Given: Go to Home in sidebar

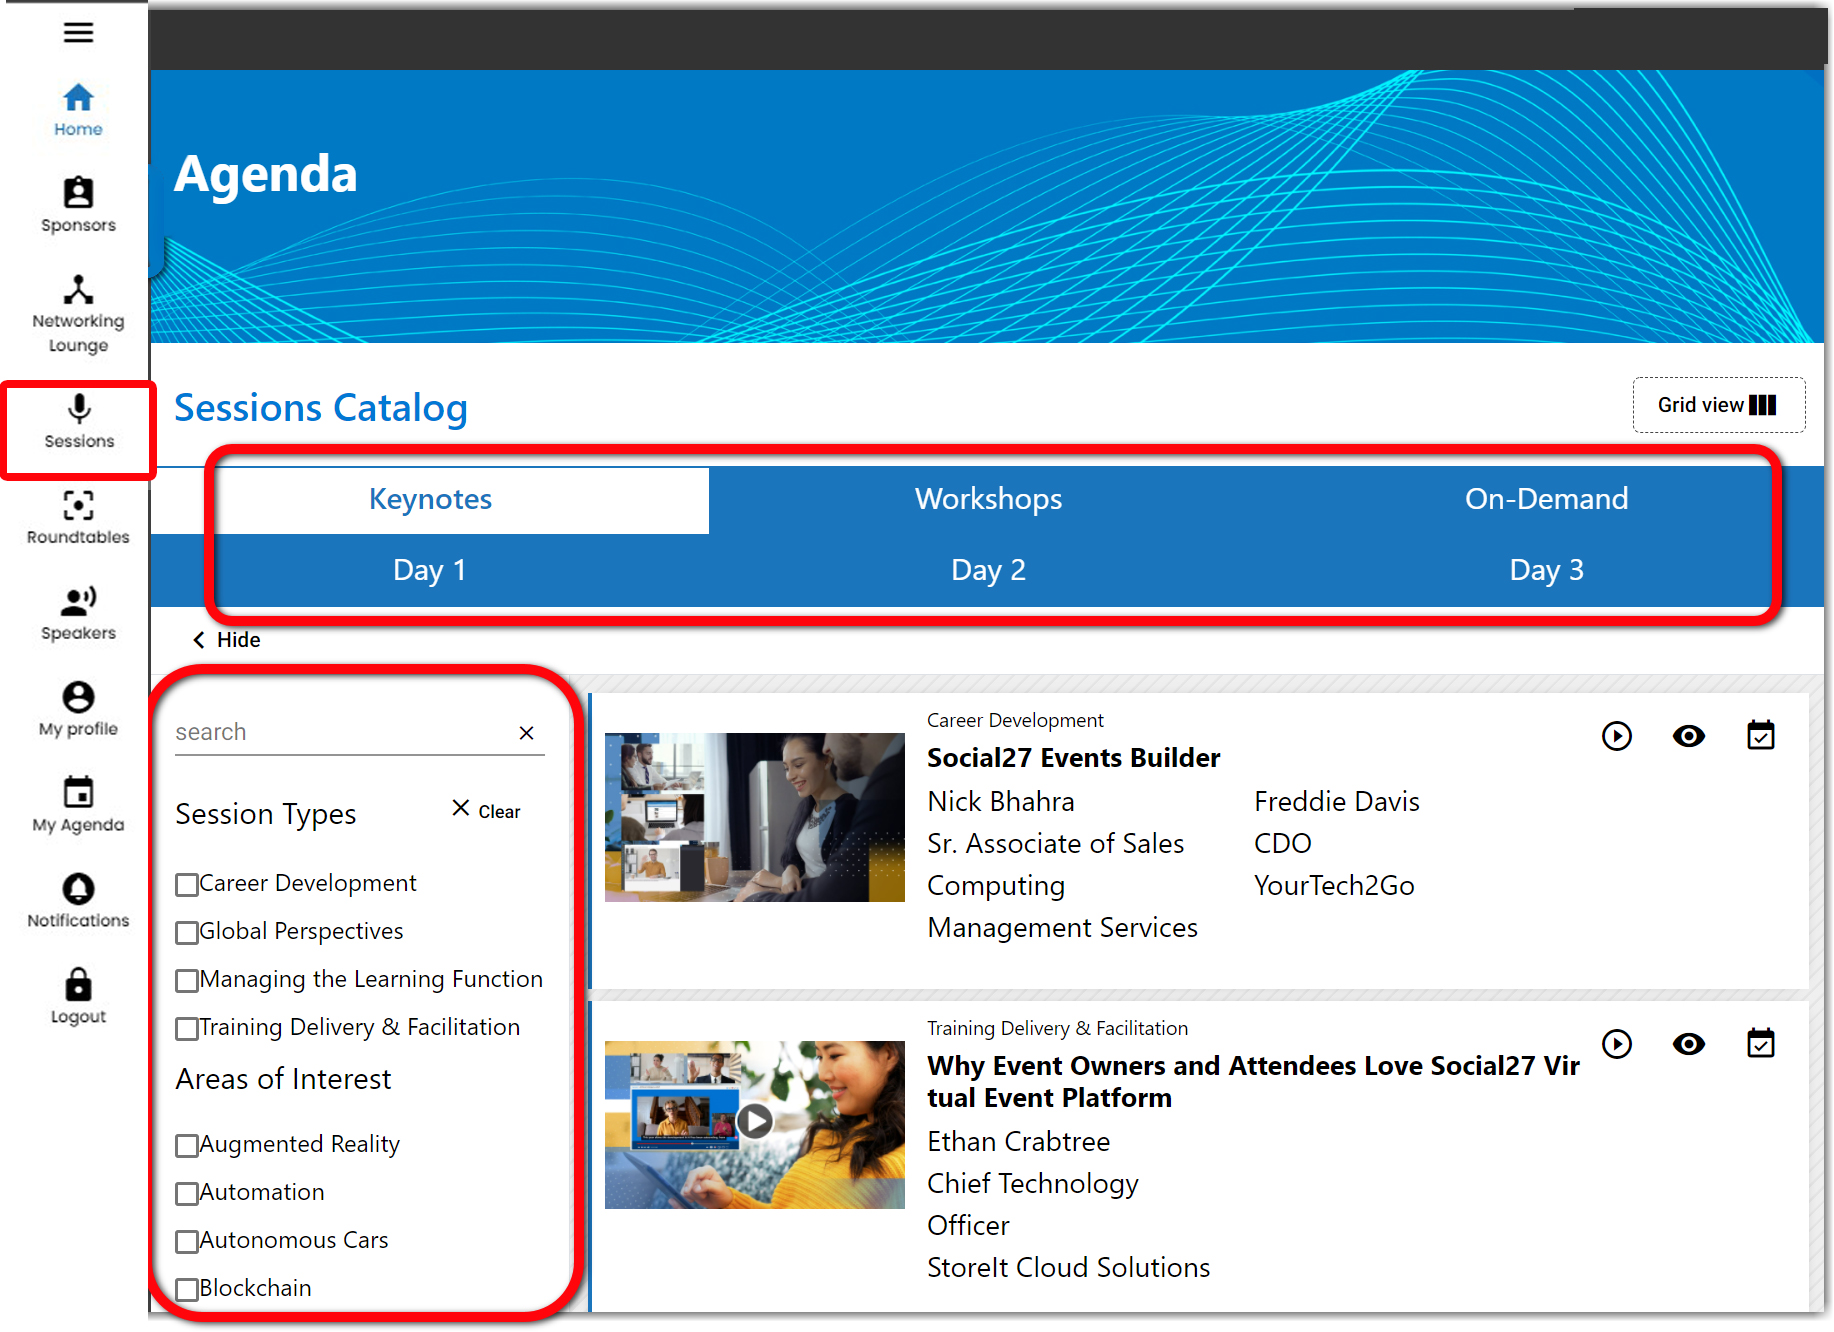Looking at the screenshot, I should pyautogui.click(x=78, y=110).
